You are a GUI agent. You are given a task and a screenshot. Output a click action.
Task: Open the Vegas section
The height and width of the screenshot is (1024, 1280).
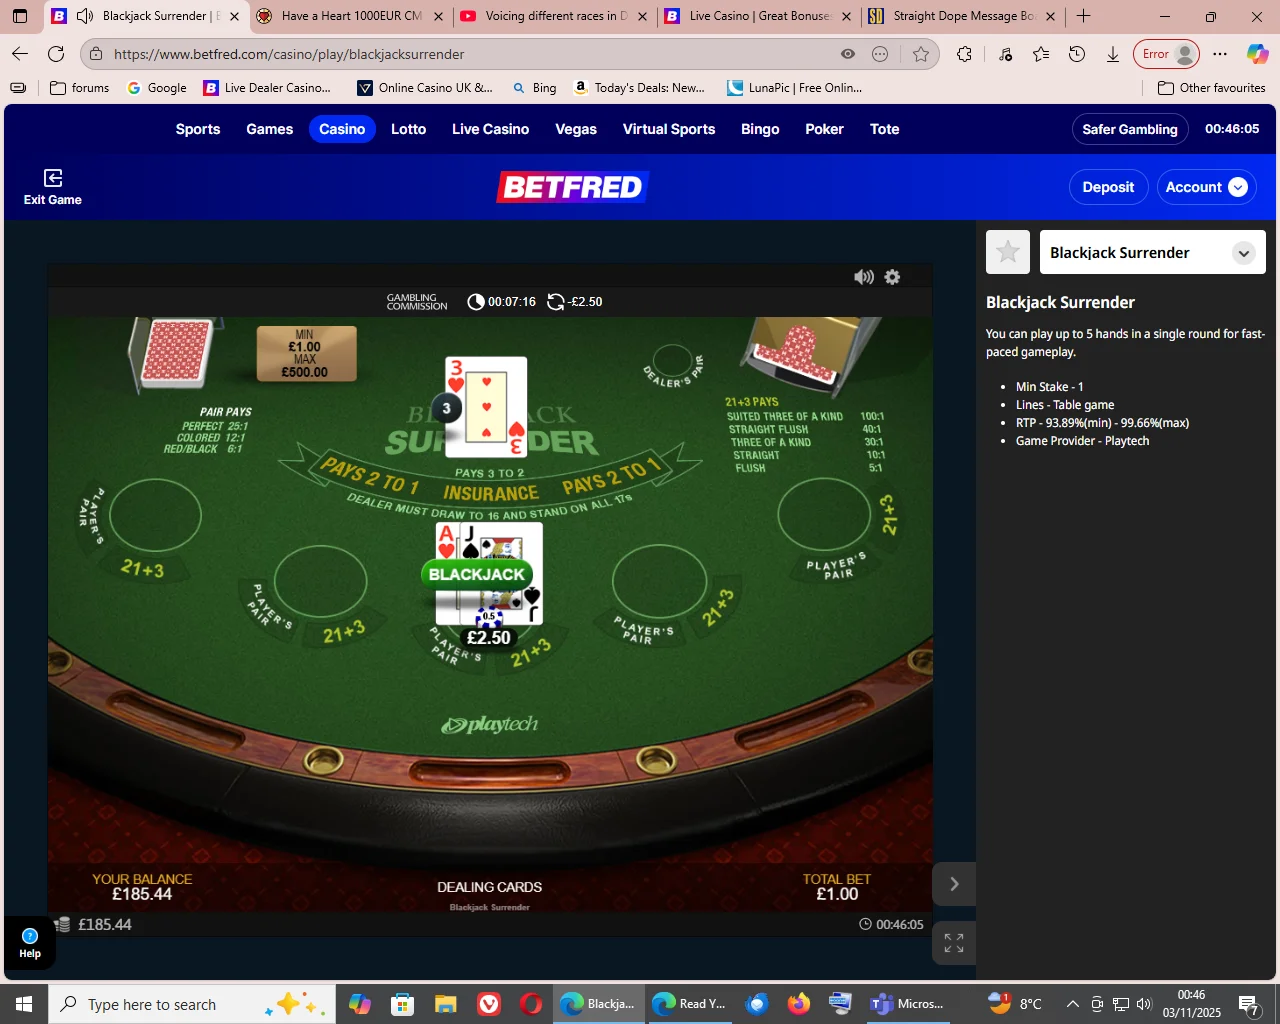576,129
